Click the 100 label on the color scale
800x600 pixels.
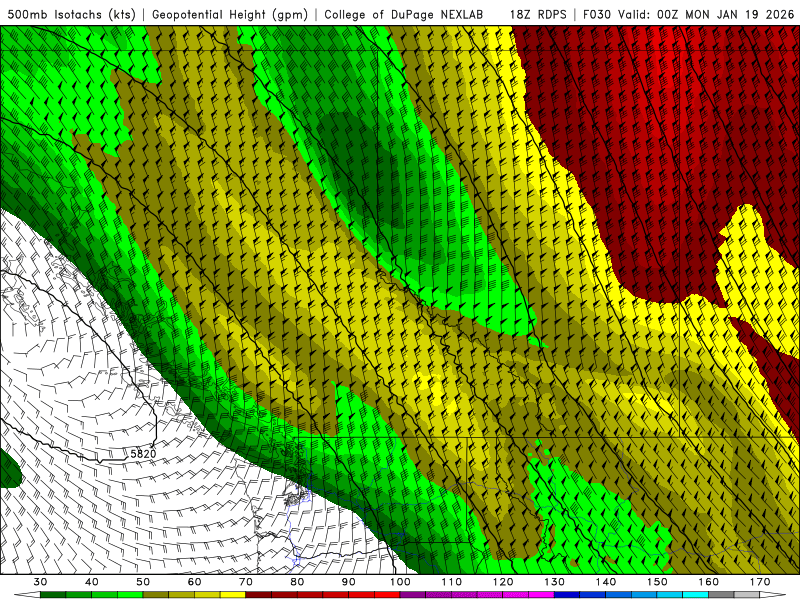click(x=401, y=582)
